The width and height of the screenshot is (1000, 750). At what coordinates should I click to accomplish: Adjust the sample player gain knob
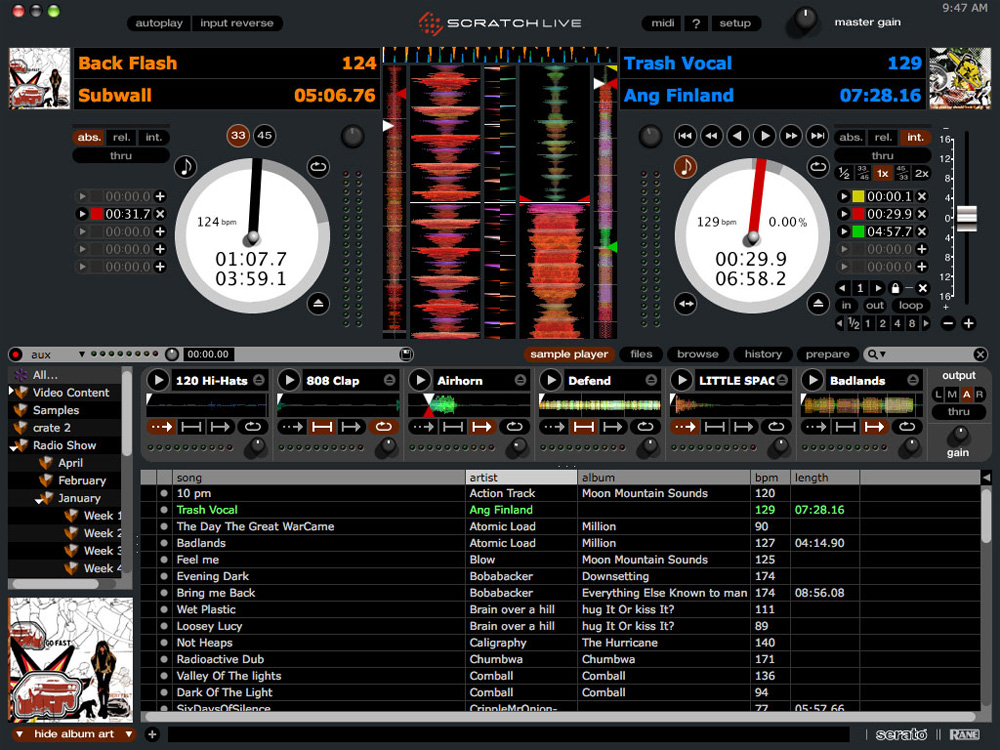click(x=957, y=435)
